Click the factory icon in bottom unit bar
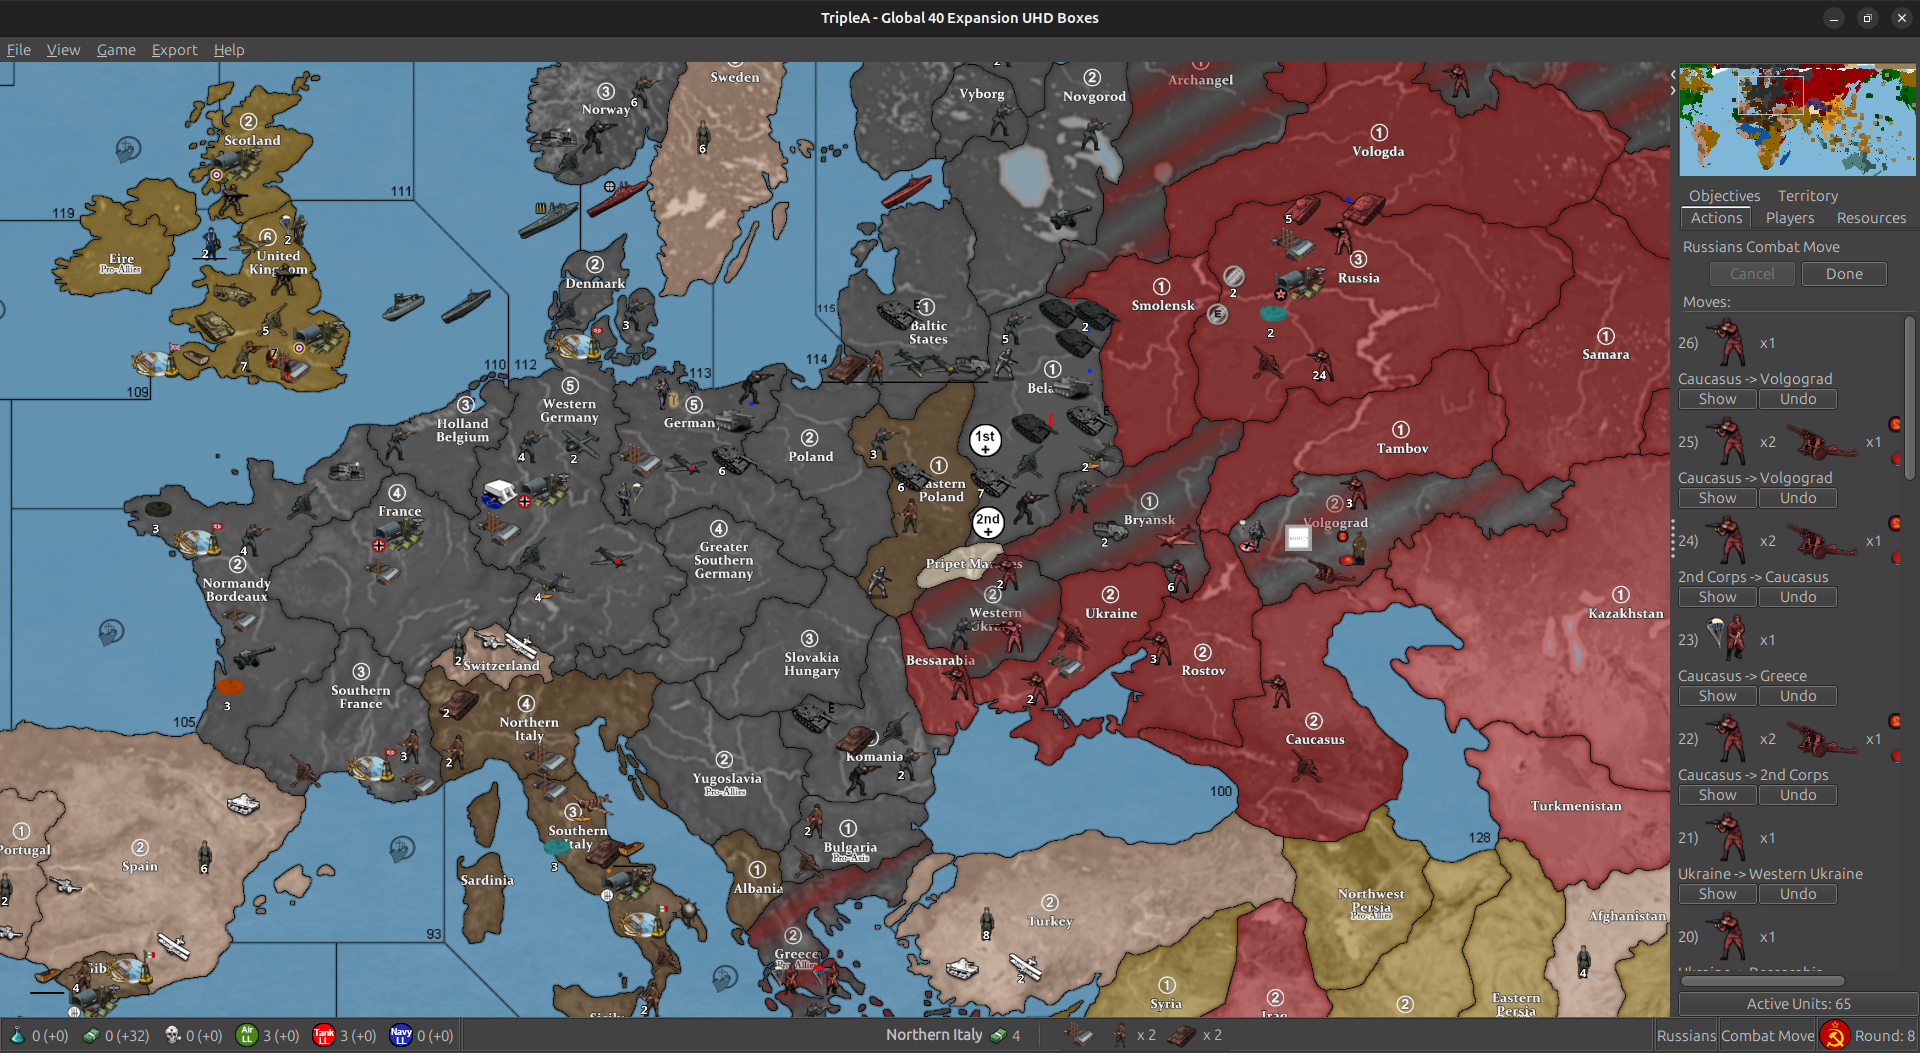The width and height of the screenshot is (1920, 1053). coord(1080,1035)
